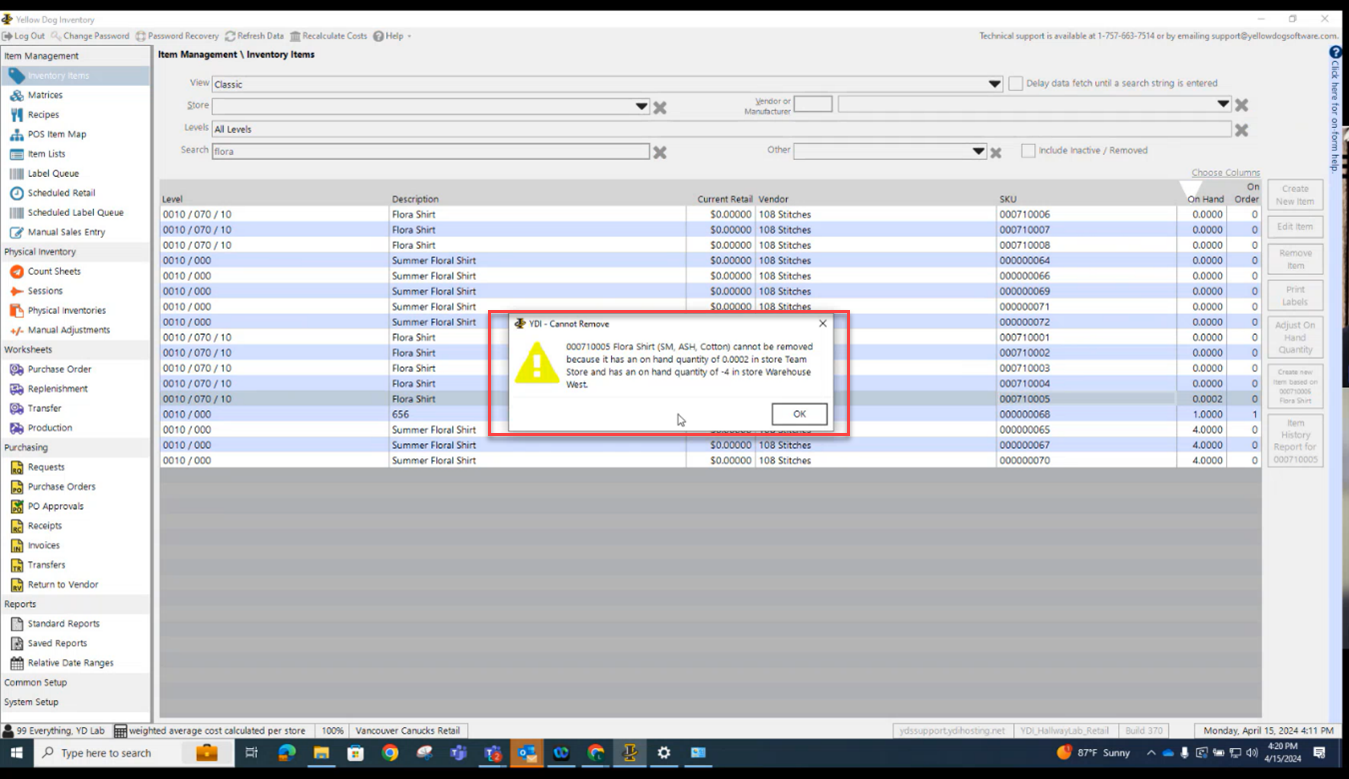The image size is (1349, 779).
Task: Click Recalculate Costs in toolbar
Action: tap(328, 36)
